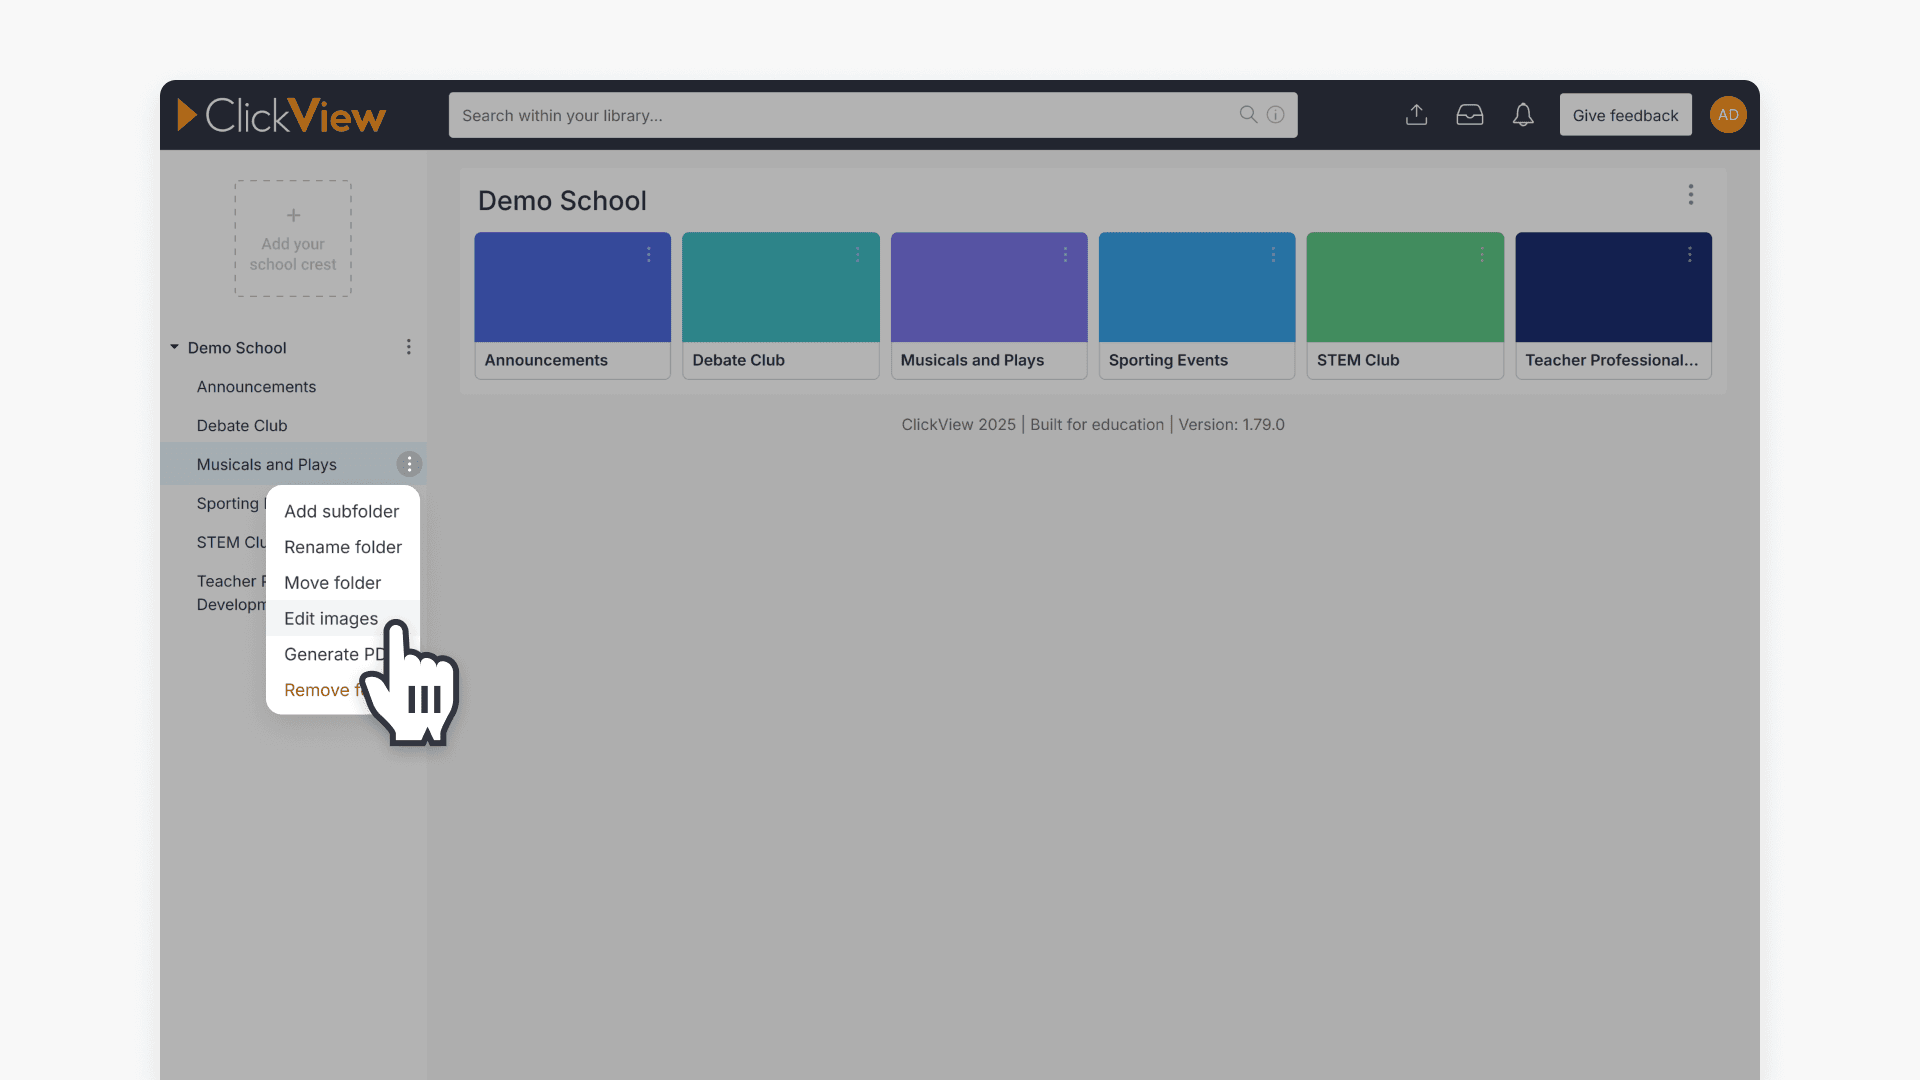Image resolution: width=1920 pixels, height=1080 pixels.
Task: Open the search info tooltip icon
Action: click(x=1275, y=115)
